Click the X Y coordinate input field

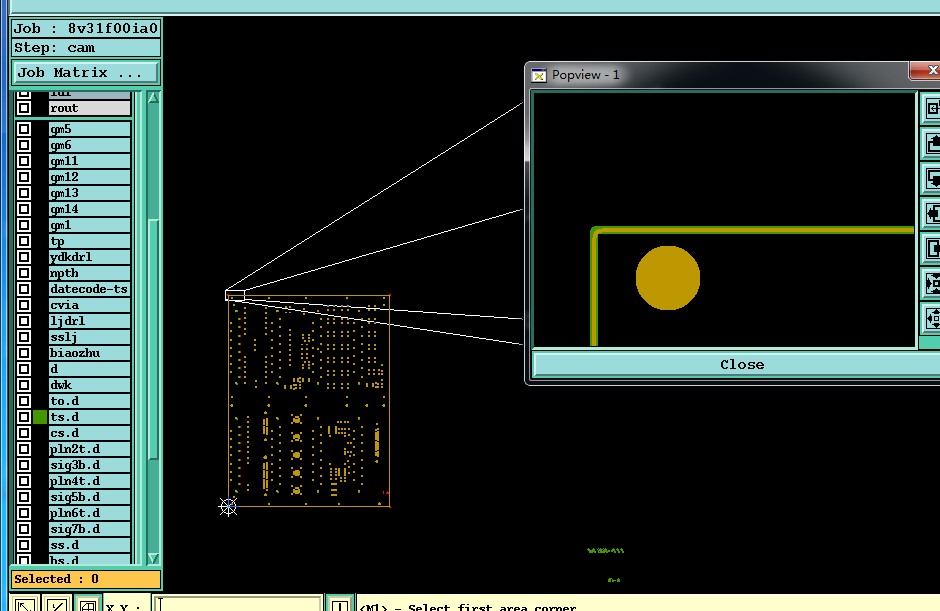[238, 603]
